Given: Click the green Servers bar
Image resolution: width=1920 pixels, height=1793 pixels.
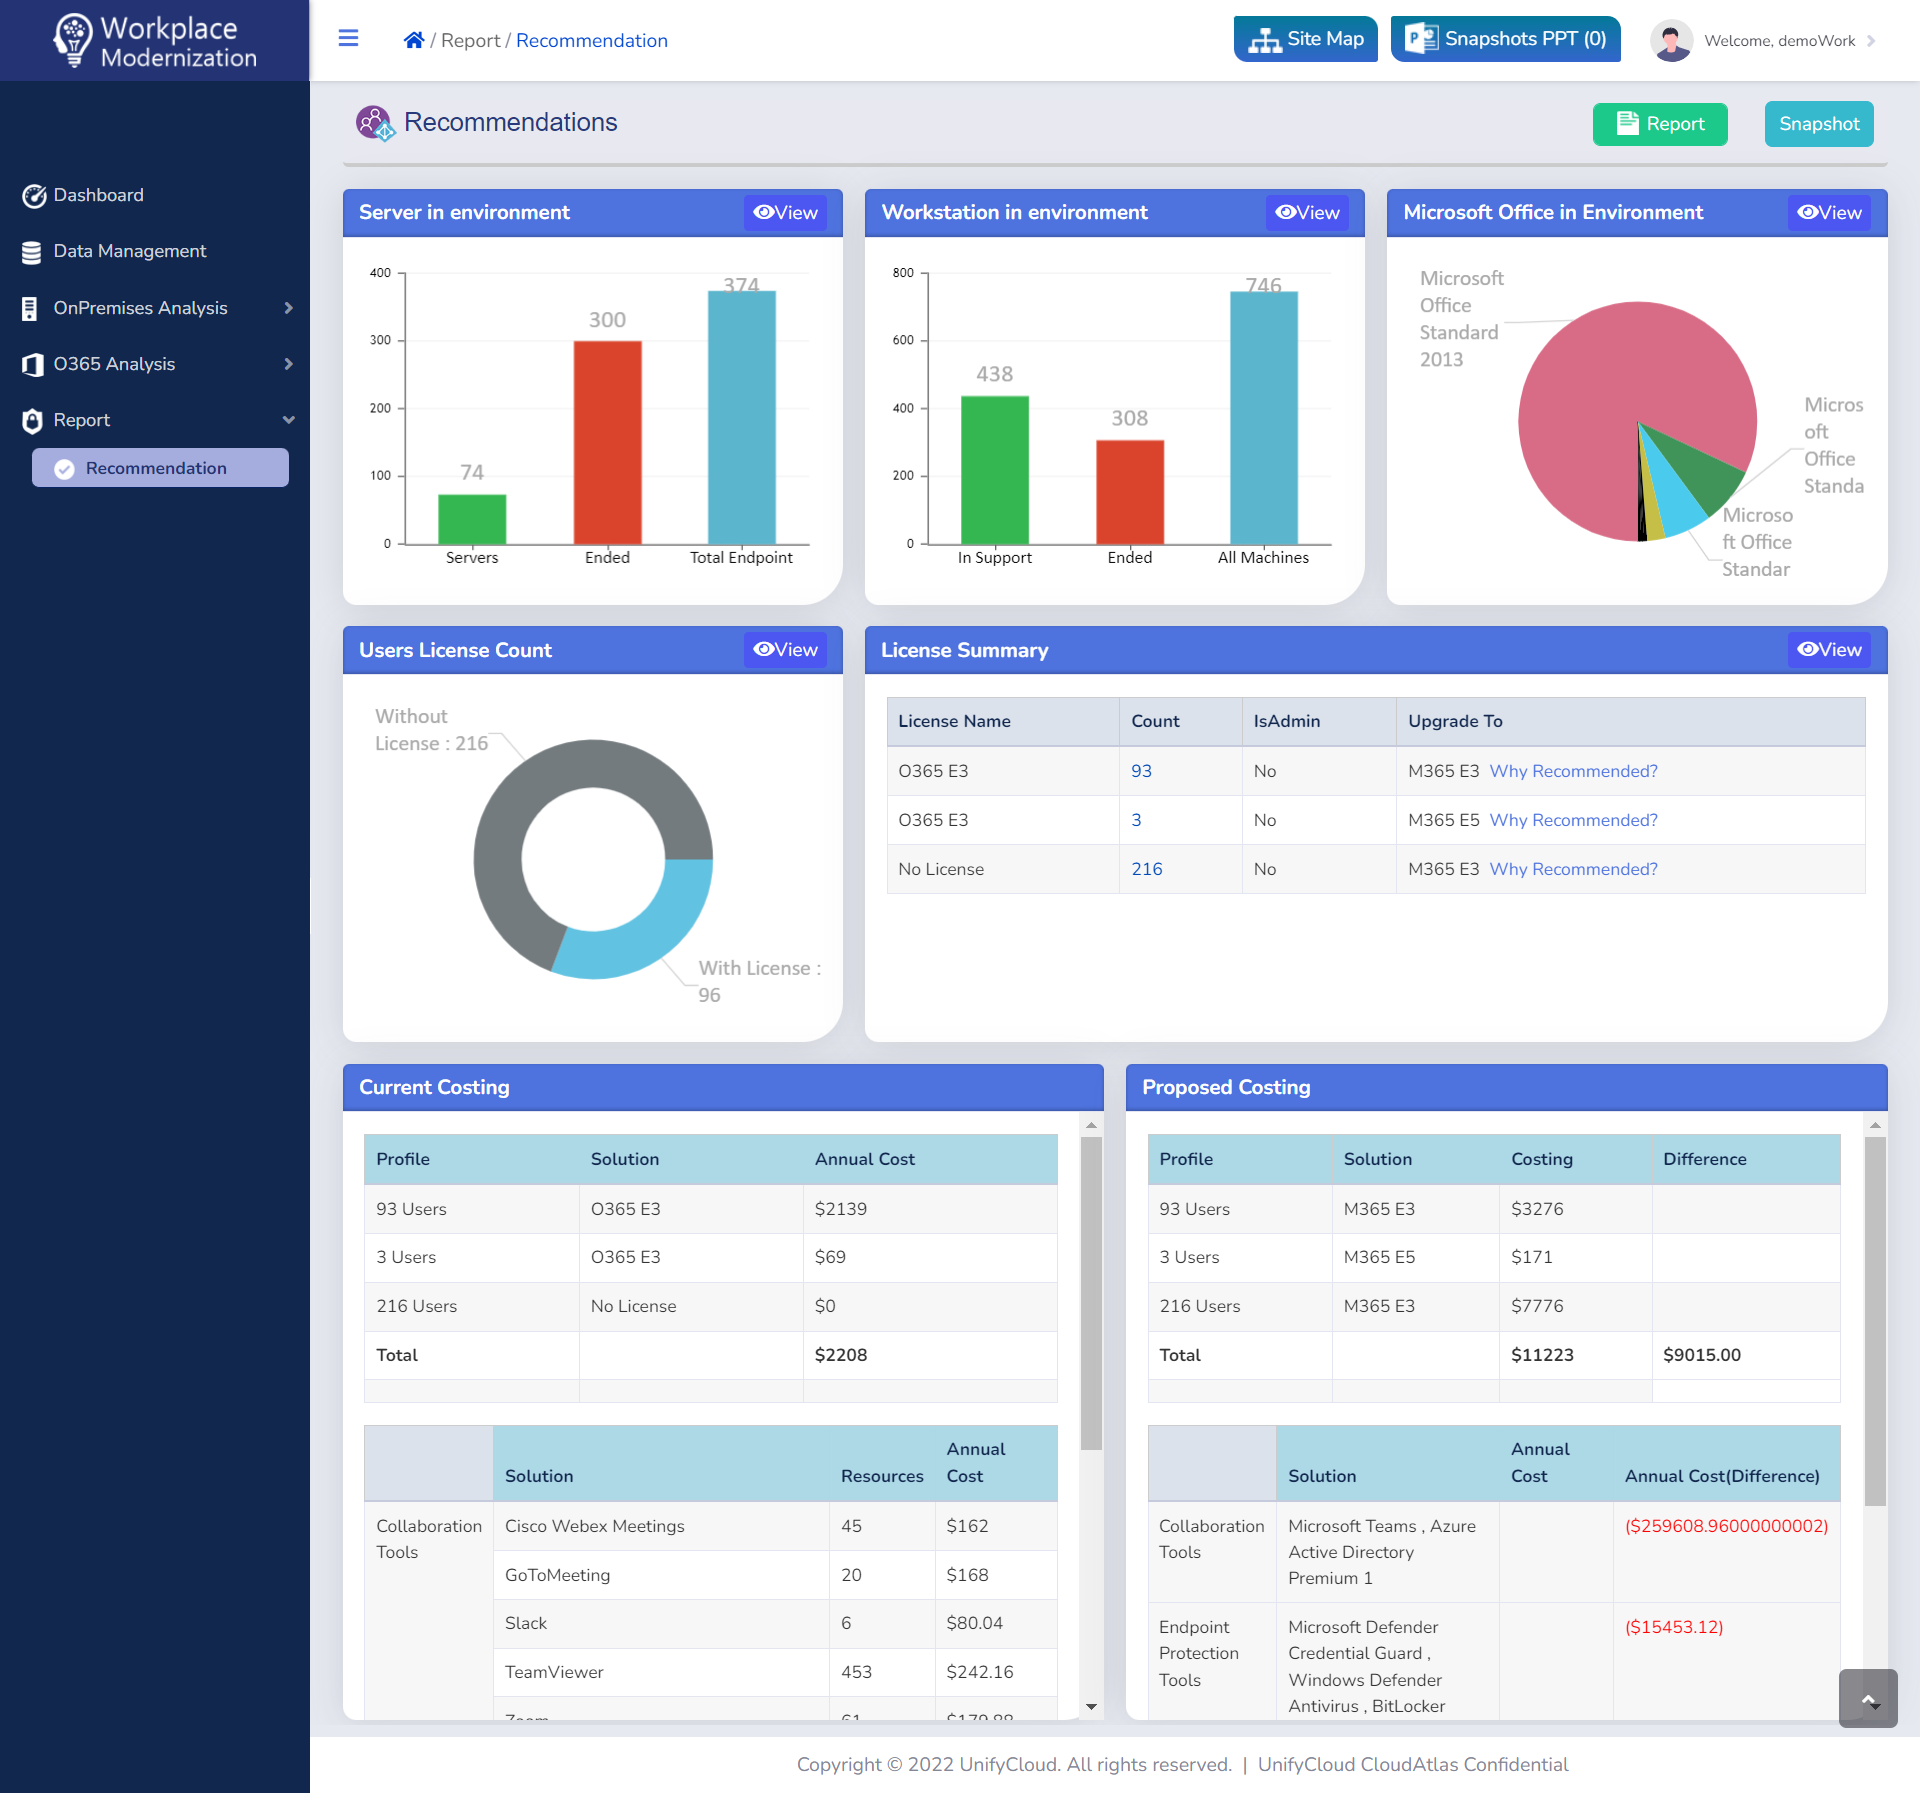Looking at the screenshot, I should [472, 520].
